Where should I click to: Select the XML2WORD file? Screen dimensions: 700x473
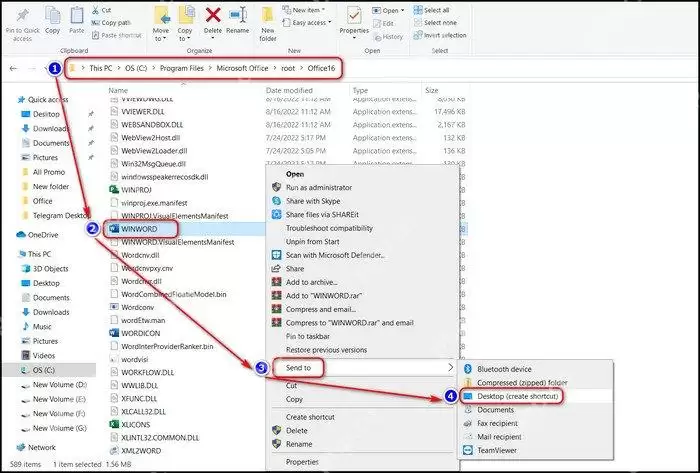click(135, 451)
